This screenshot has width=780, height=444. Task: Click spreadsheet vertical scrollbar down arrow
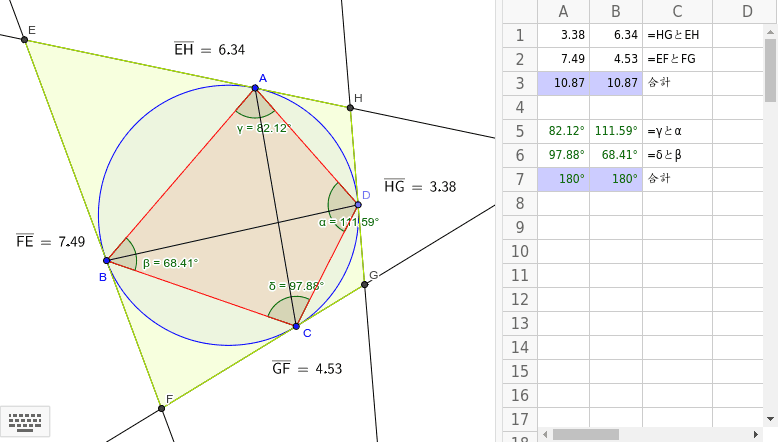(x=771, y=419)
